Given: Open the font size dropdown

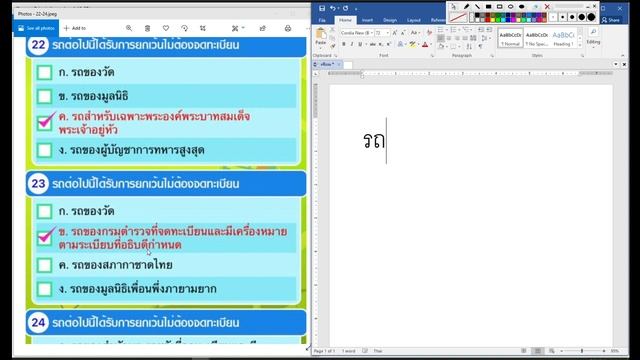Looking at the screenshot, I should tap(388, 33).
